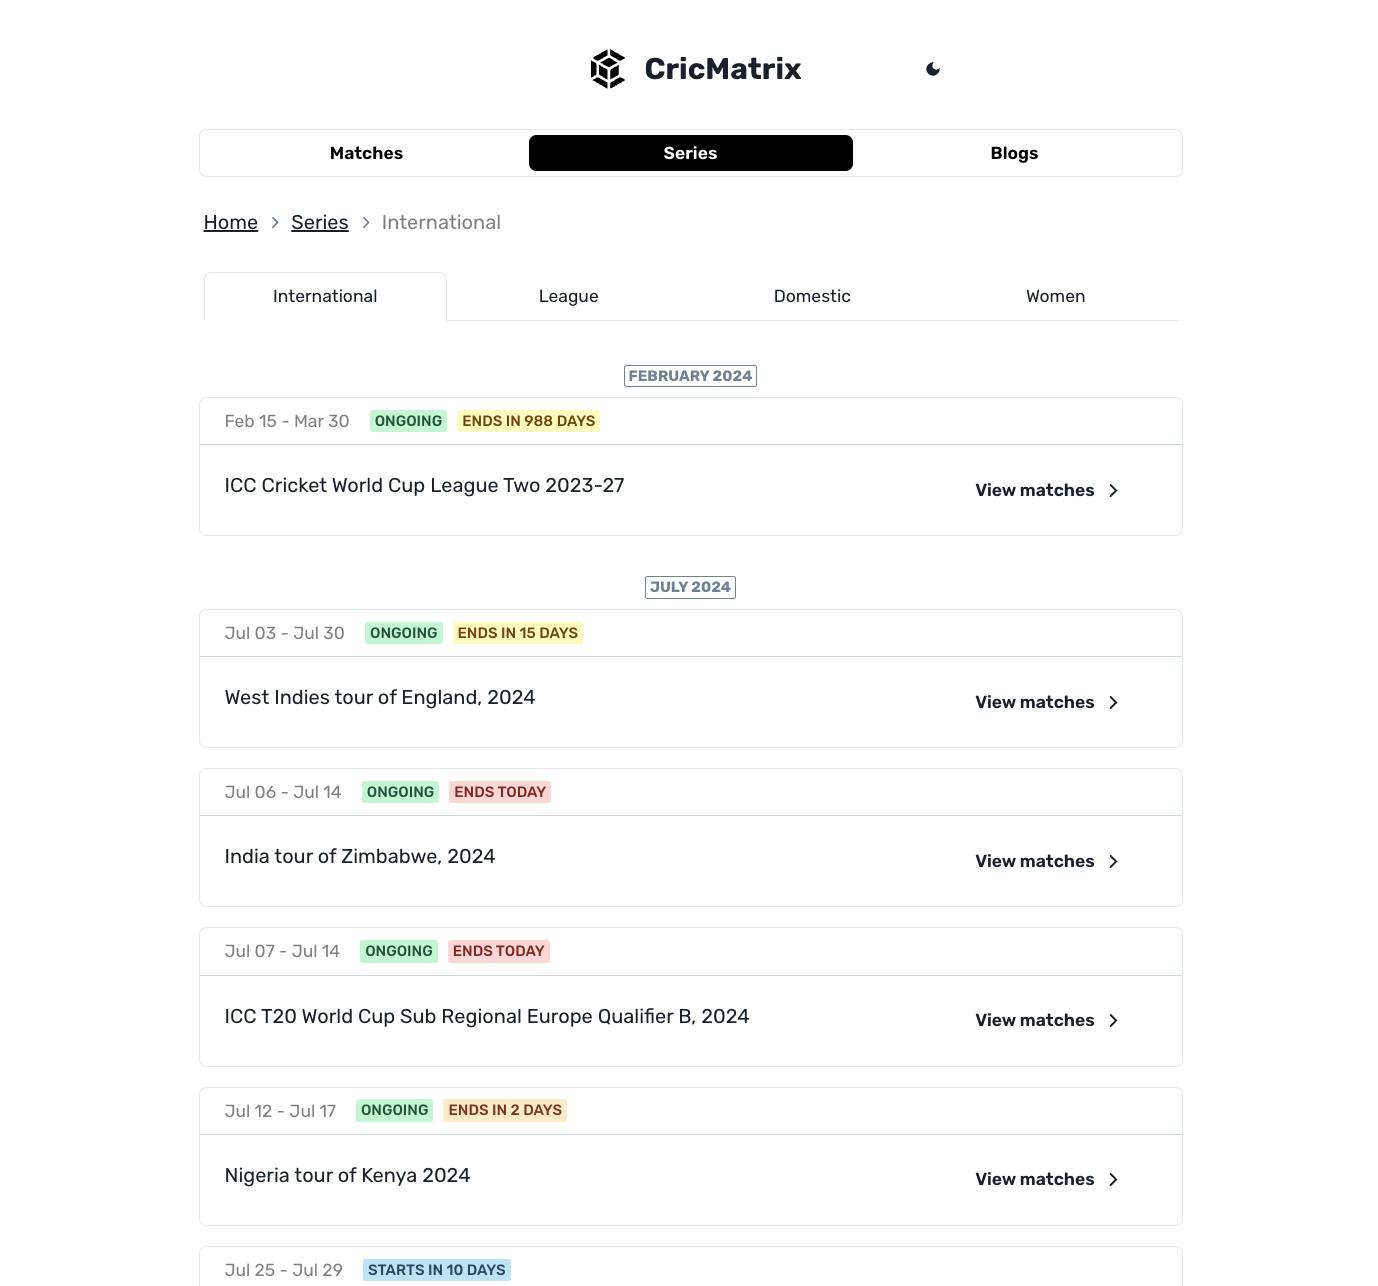Image resolution: width=1378 pixels, height=1286 pixels.
Task: Switch to the Domestic series tab
Action: pyautogui.click(x=811, y=296)
